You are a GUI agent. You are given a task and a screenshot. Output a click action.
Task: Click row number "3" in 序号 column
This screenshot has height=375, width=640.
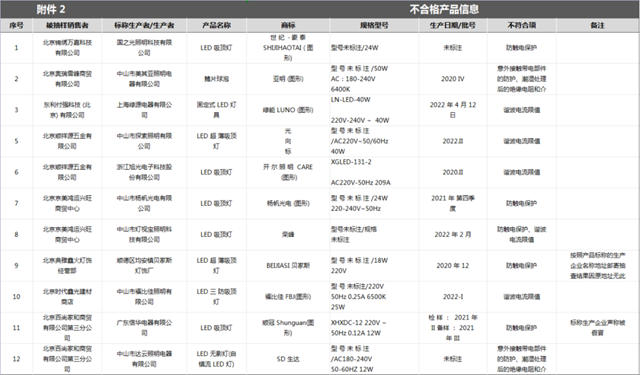tap(16, 110)
